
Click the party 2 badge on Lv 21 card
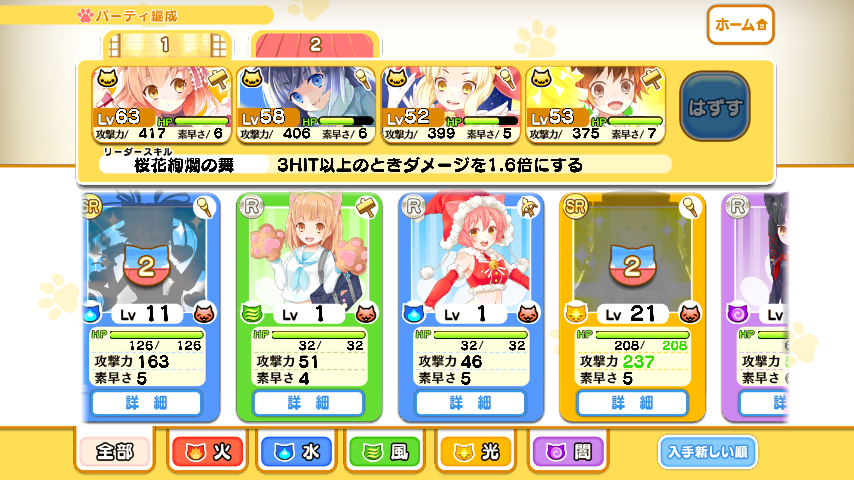click(x=632, y=265)
